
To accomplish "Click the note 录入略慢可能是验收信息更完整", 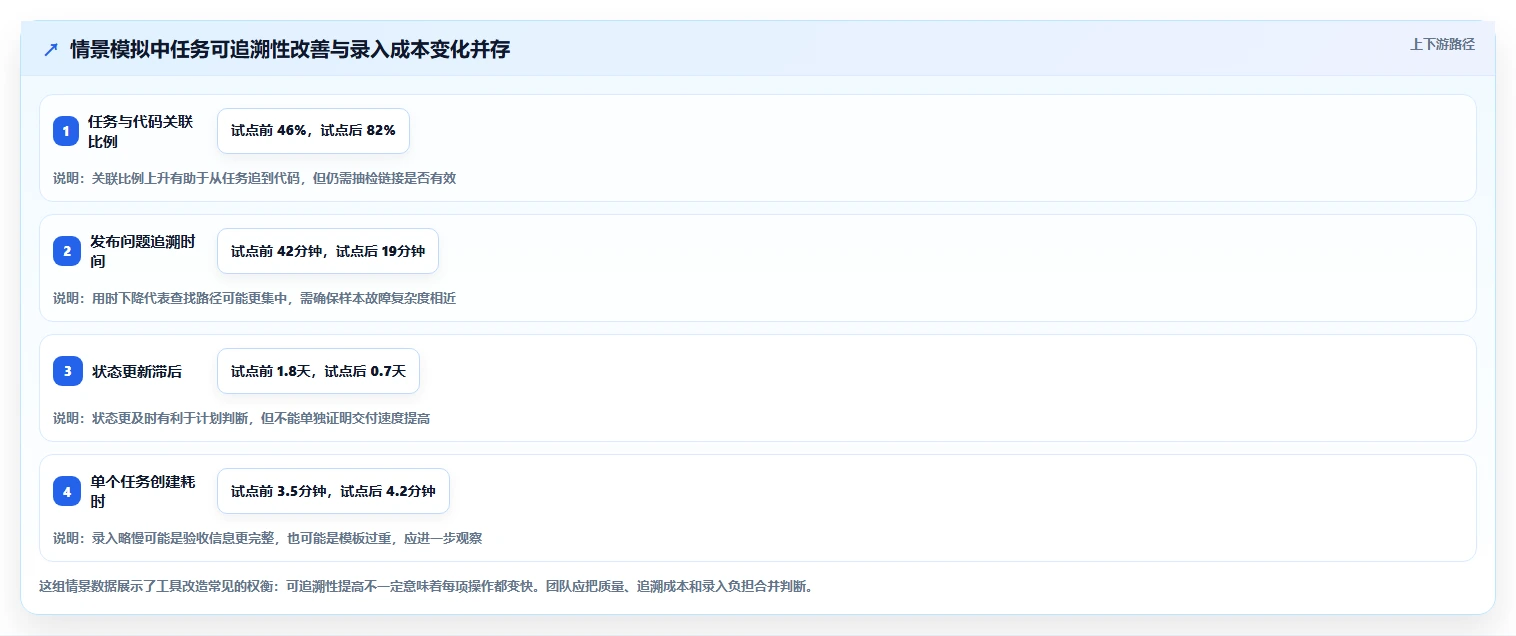I will (267, 538).
